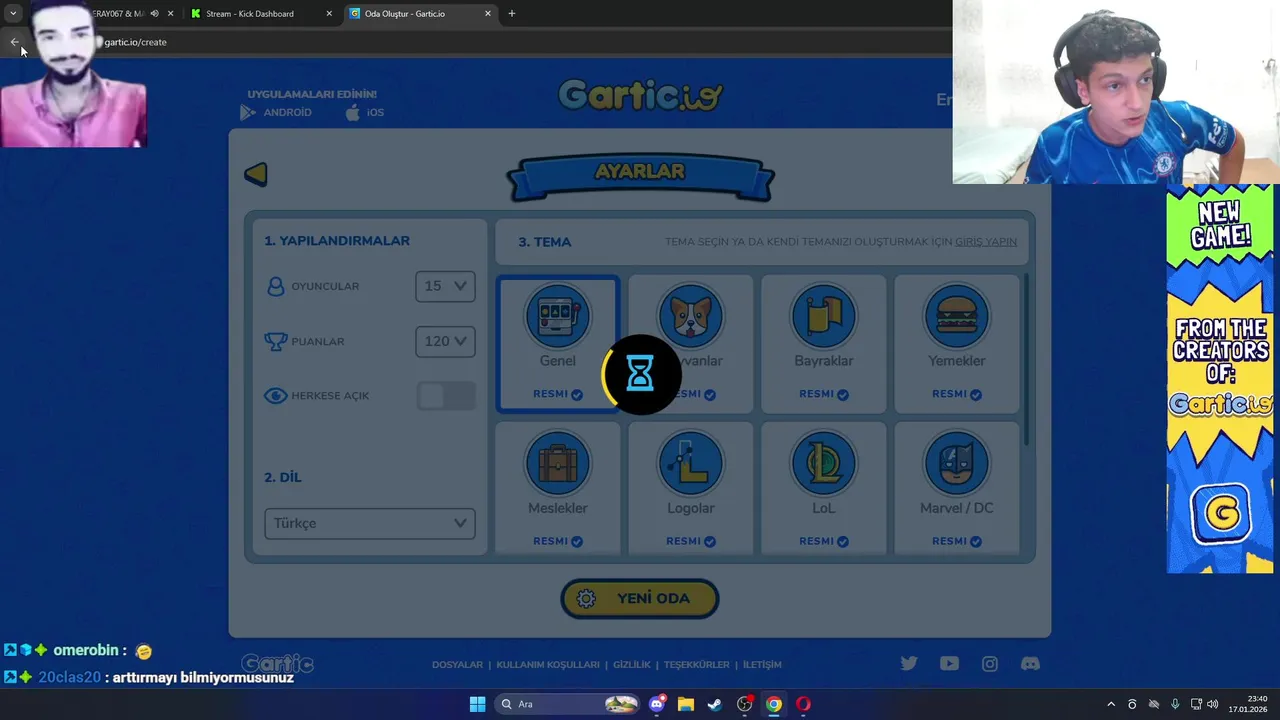Screen dimensions: 1280x720
Task: Click the New Game advertisement banner
Action: pos(1220,379)
